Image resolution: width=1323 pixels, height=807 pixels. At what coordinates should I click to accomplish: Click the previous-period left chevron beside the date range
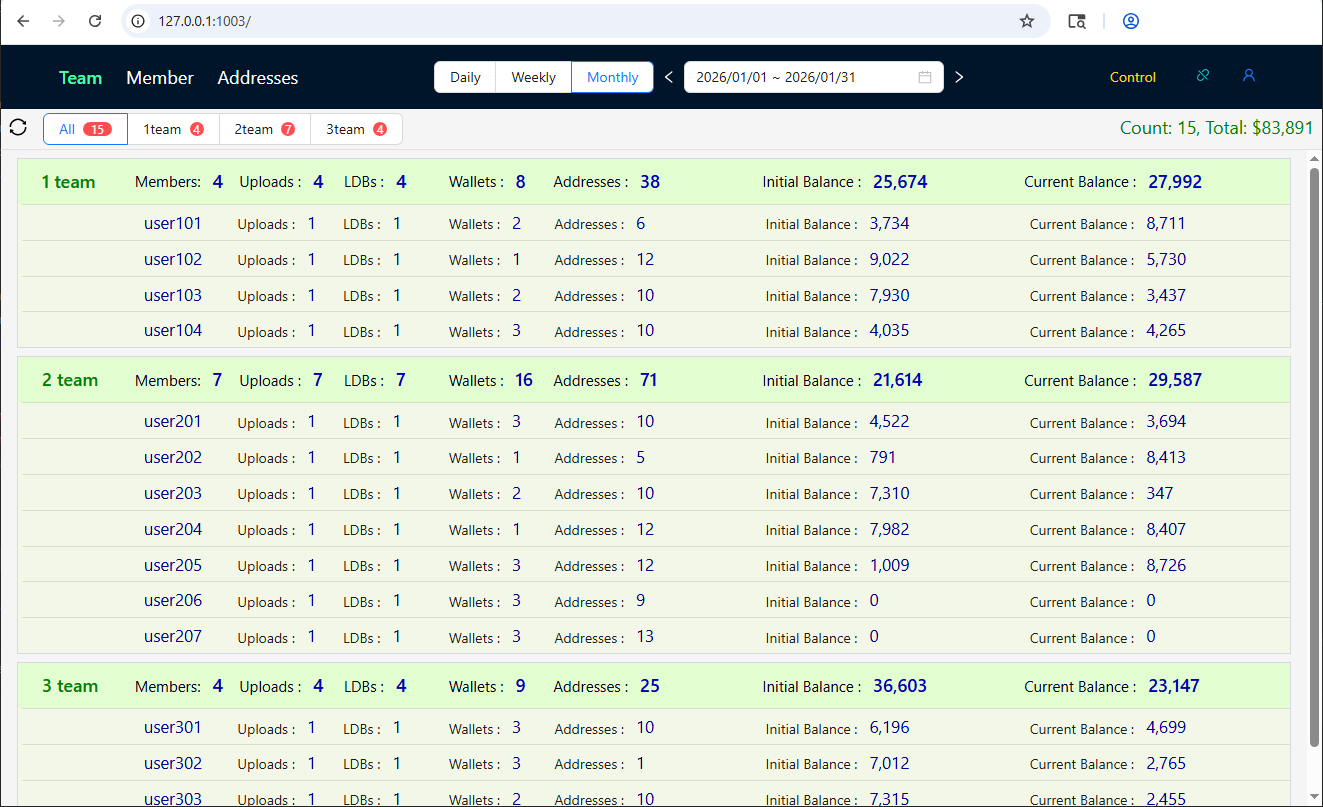[667, 76]
